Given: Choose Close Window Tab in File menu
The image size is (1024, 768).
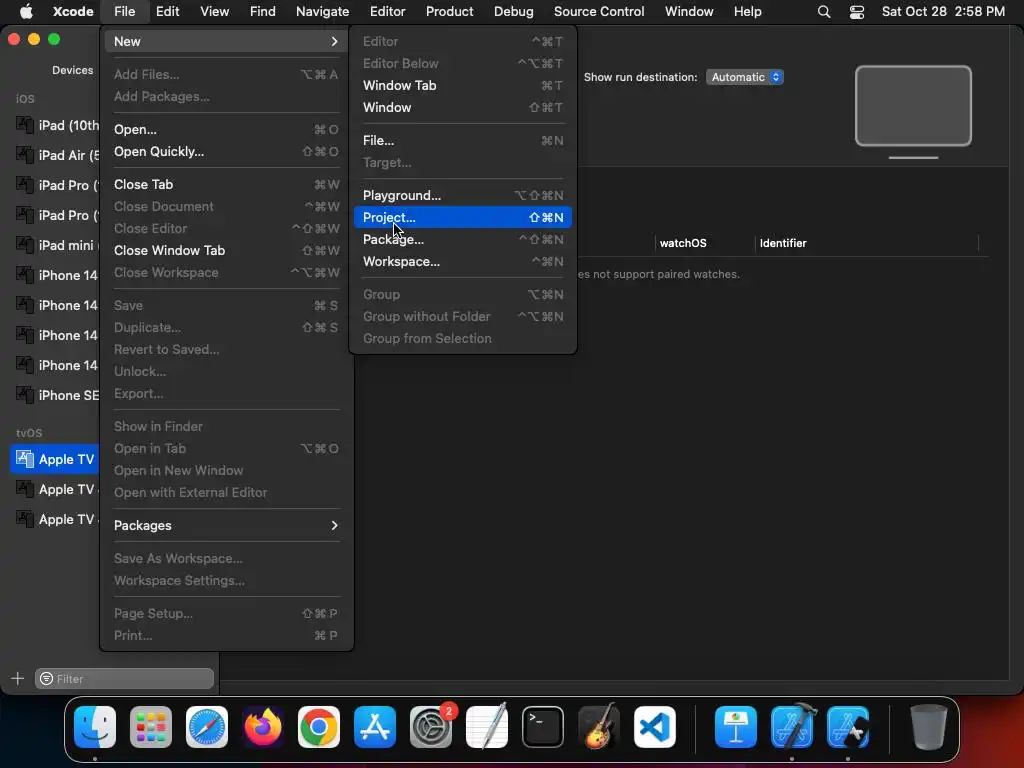Looking at the screenshot, I should (x=226, y=250).
